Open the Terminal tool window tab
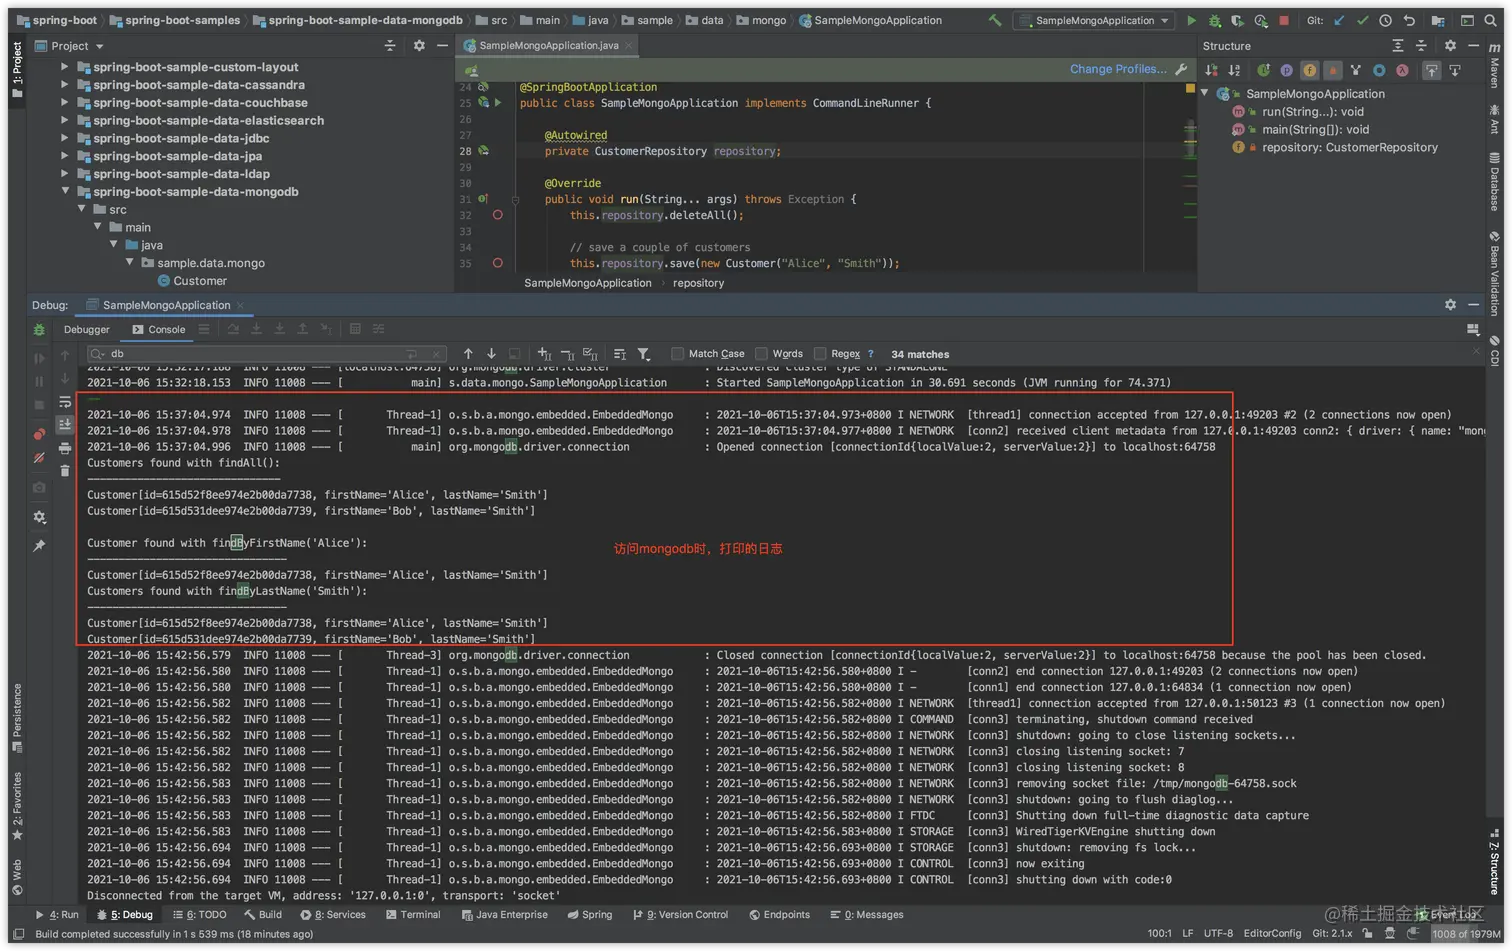Image resolution: width=1512 pixels, height=951 pixels. 413,915
